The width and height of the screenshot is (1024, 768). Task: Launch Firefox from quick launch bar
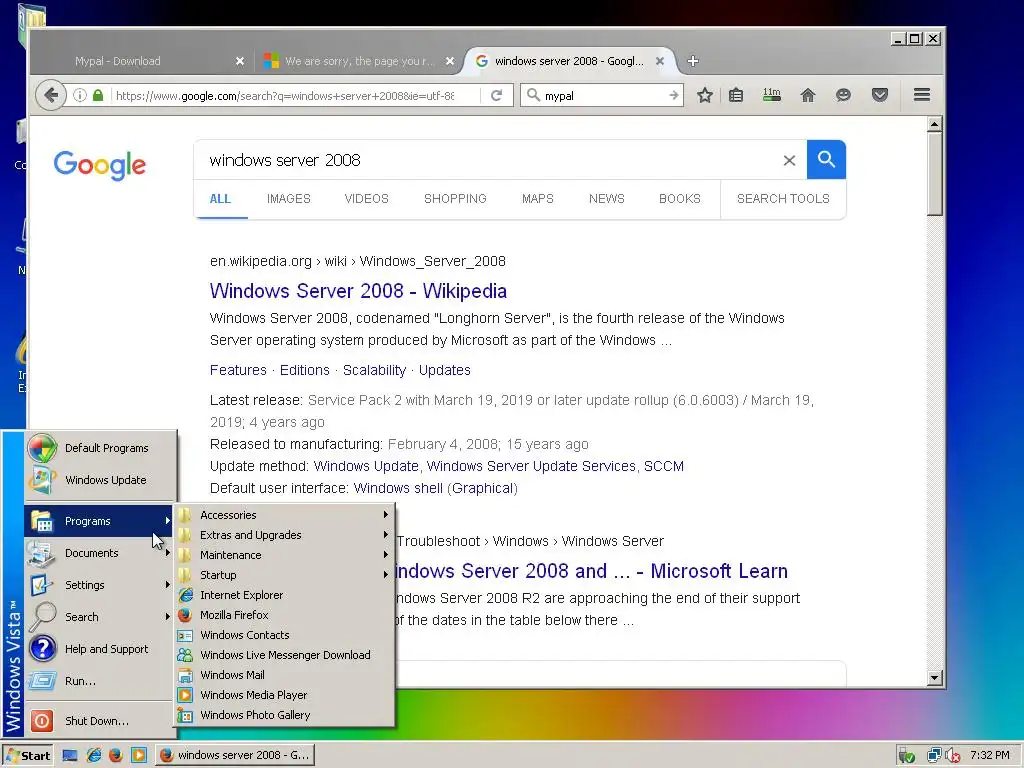pyautogui.click(x=116, y=756)
